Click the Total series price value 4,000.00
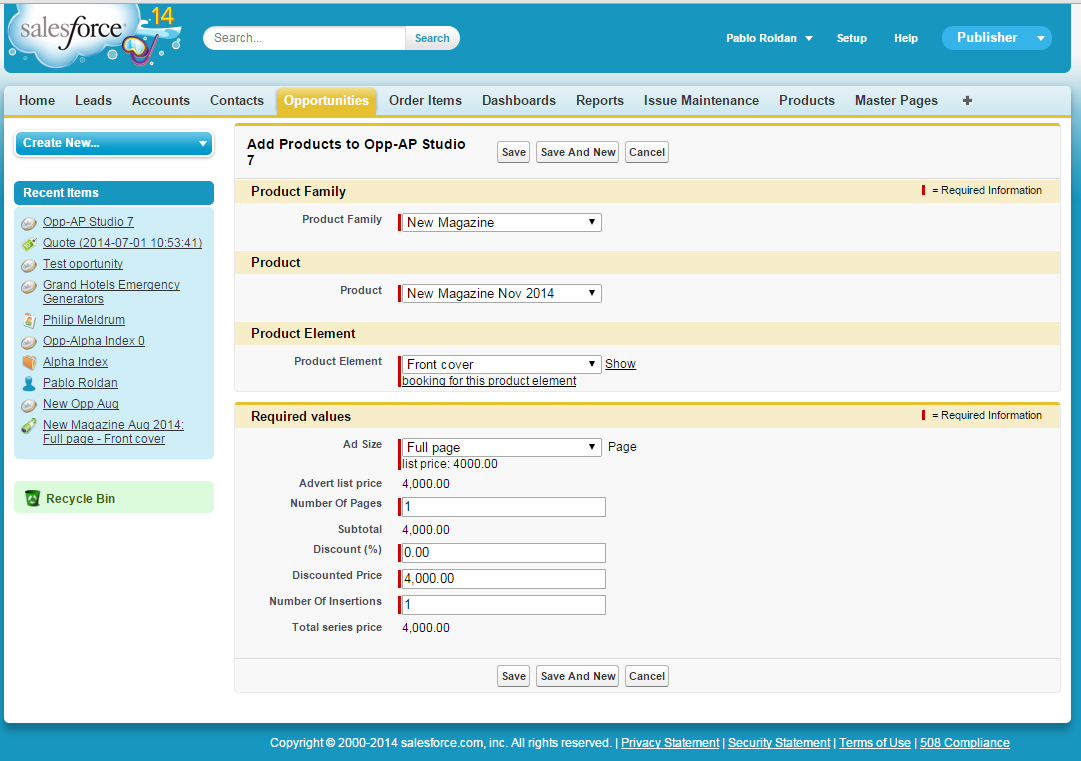 [426, 628]
